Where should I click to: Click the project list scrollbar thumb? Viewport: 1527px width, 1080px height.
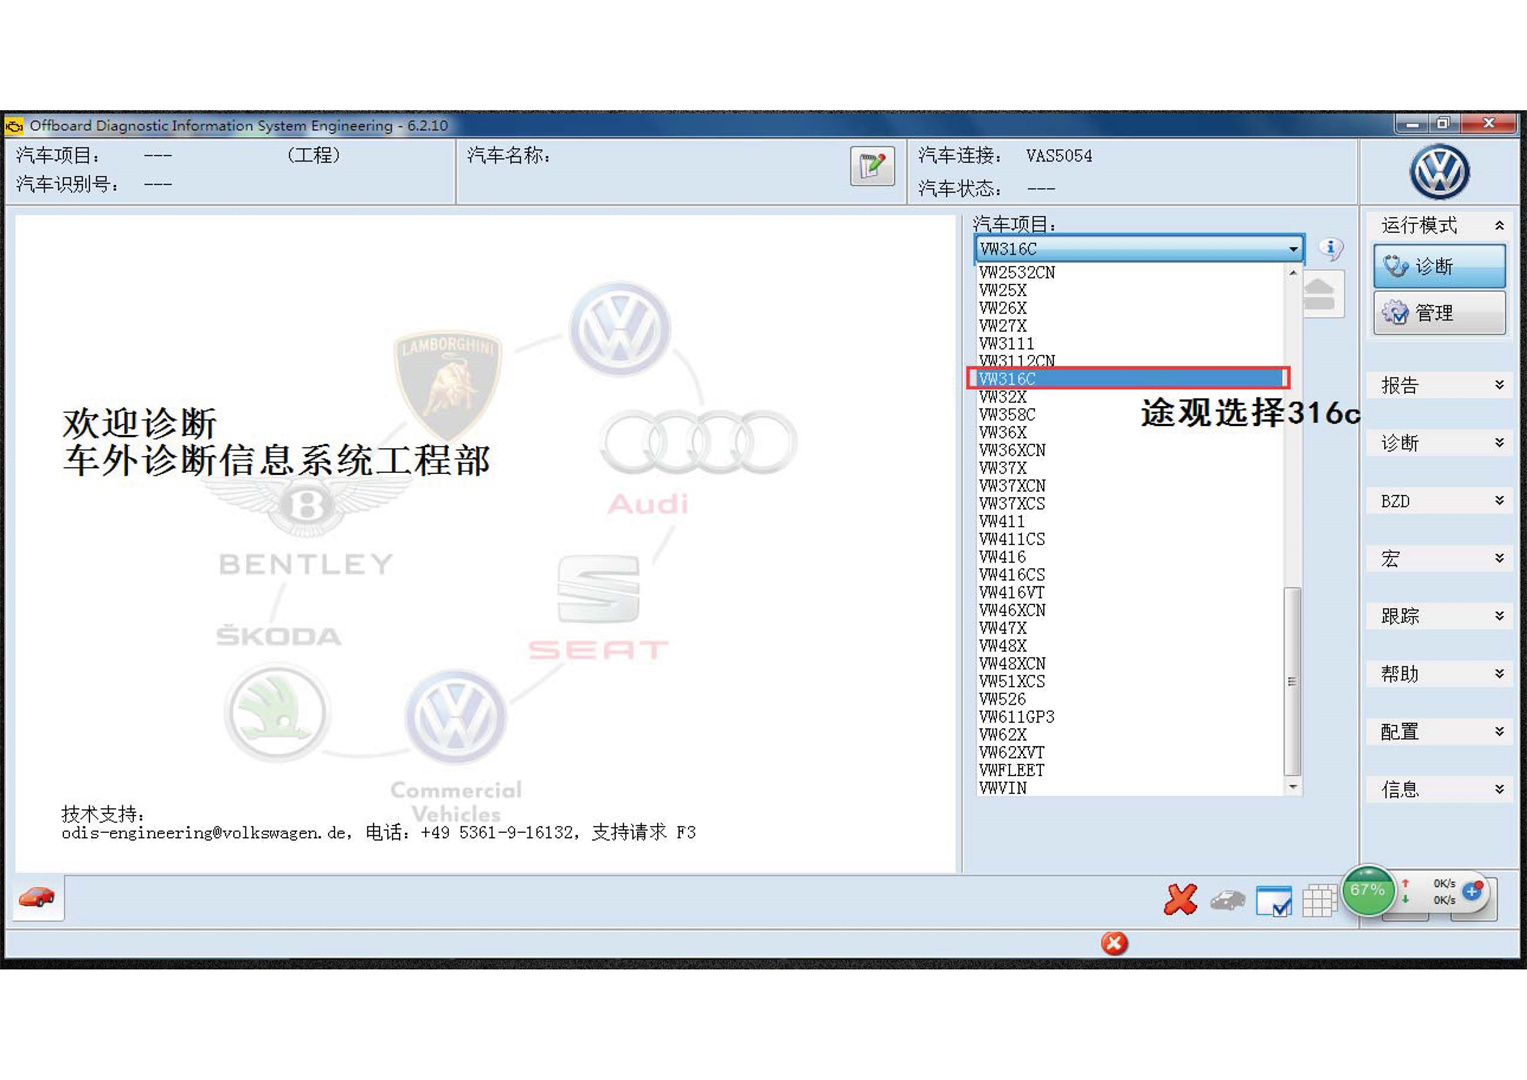pyautogui.click(x=1292, y=681)
